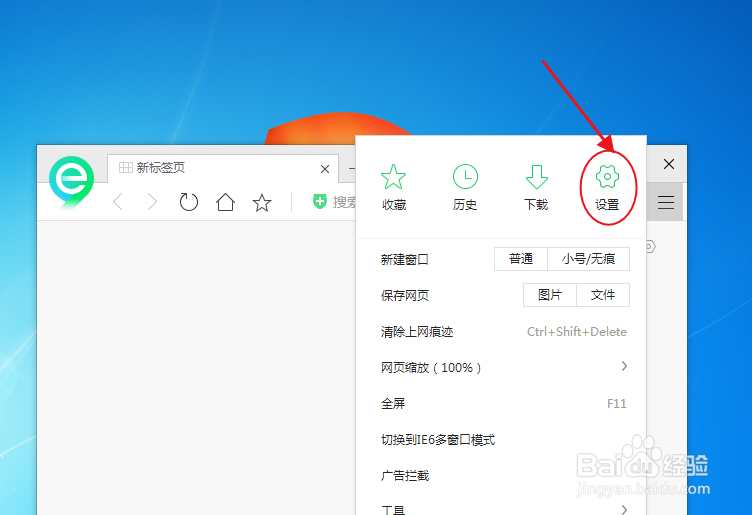This screenshot has height=515, width=752.
Task: Save webpage as 文件
Action: [x=603, y=295]
